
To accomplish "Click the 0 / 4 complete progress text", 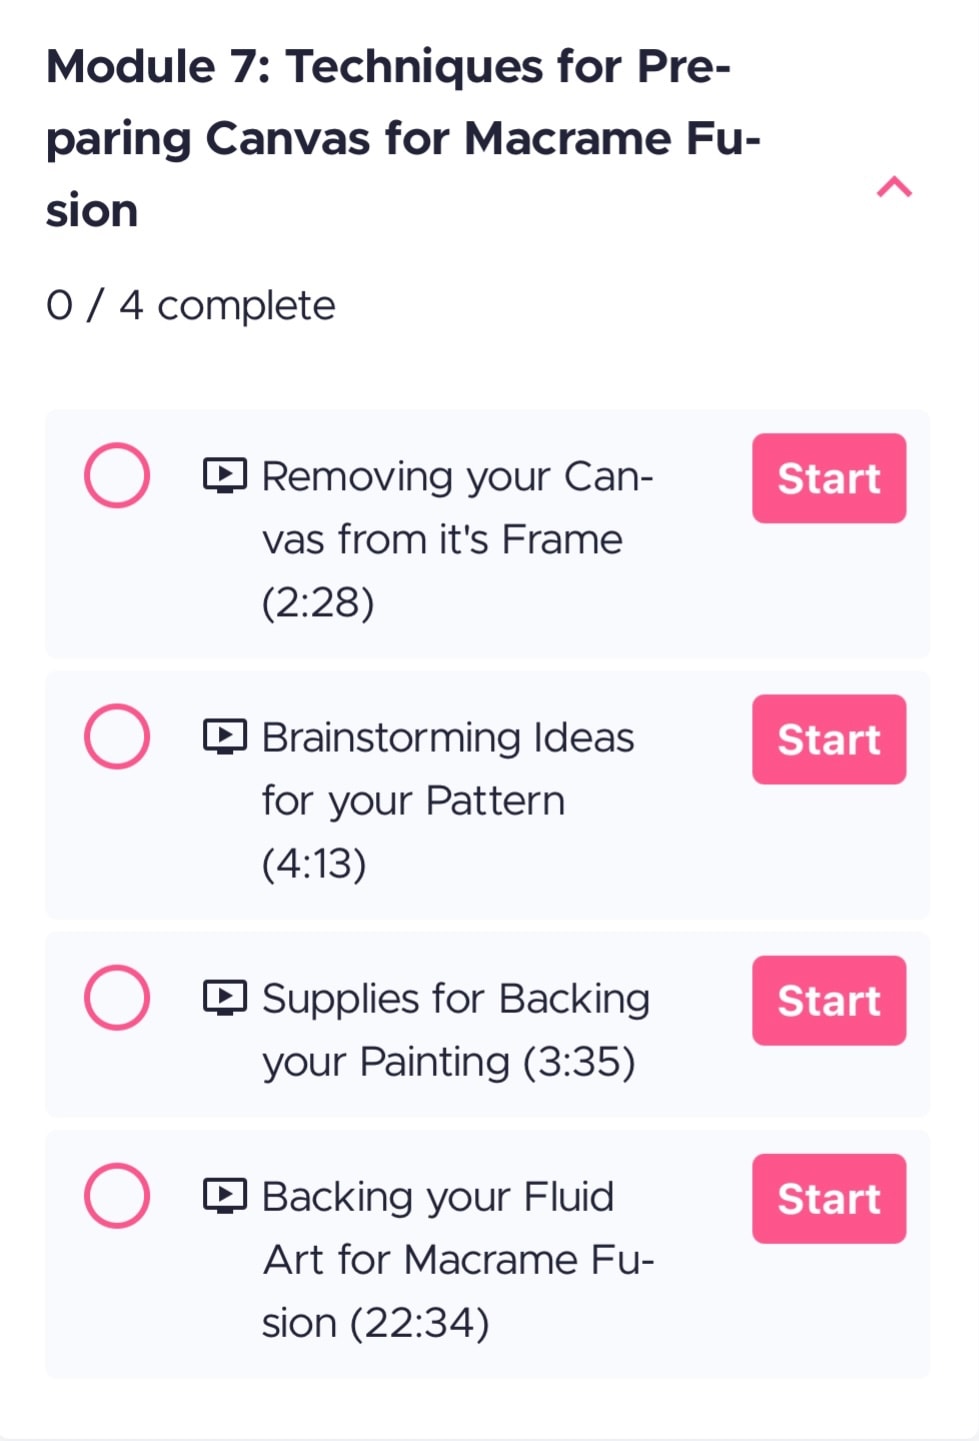I will point(191,305).
